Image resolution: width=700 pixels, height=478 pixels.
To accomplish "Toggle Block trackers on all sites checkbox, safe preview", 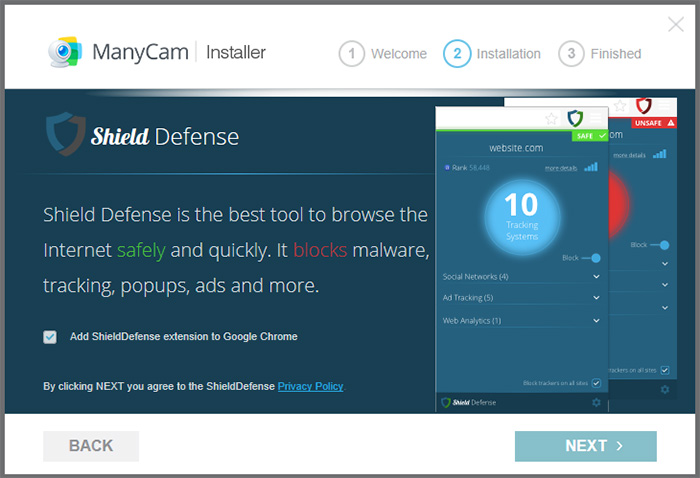I will point(596,383).
